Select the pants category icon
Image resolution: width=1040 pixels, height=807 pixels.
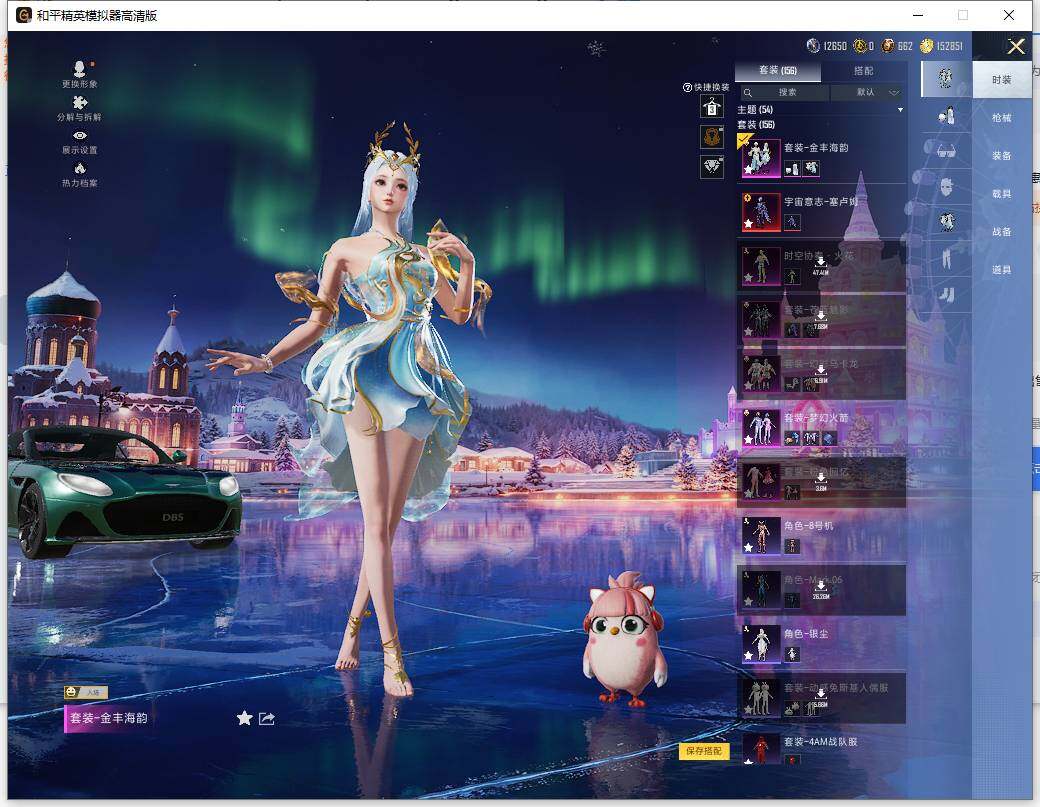(946, 257)
